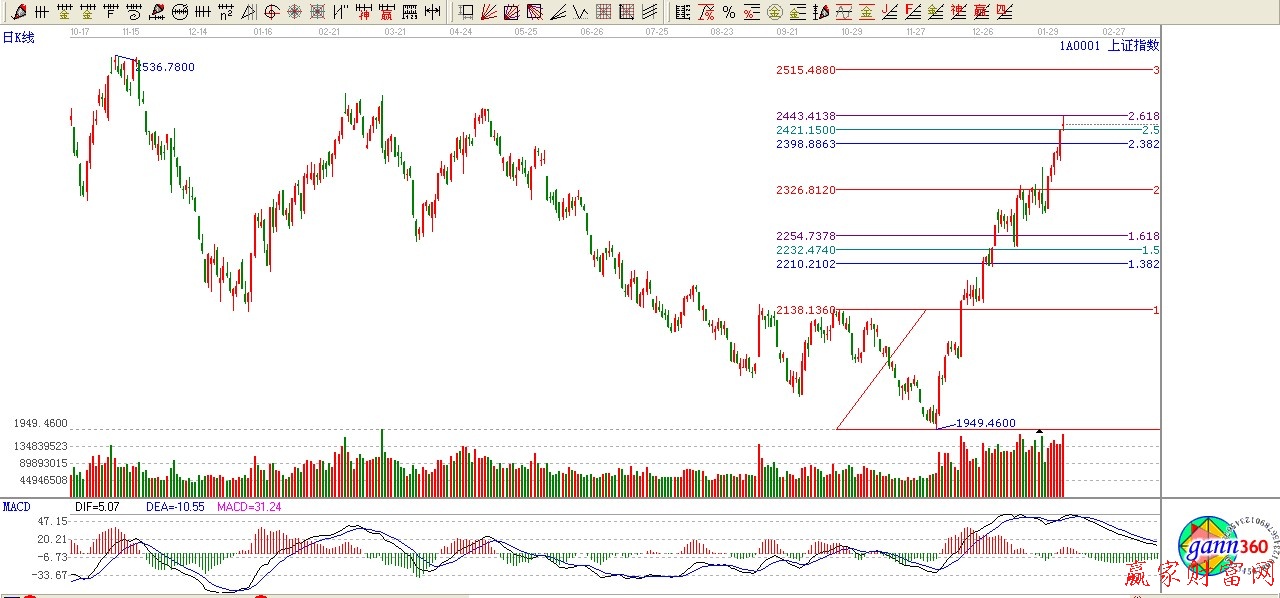The width and height of the screenshot is (1280, 598).
Task: Click the 日K线 period label
Action: (18, 37)
